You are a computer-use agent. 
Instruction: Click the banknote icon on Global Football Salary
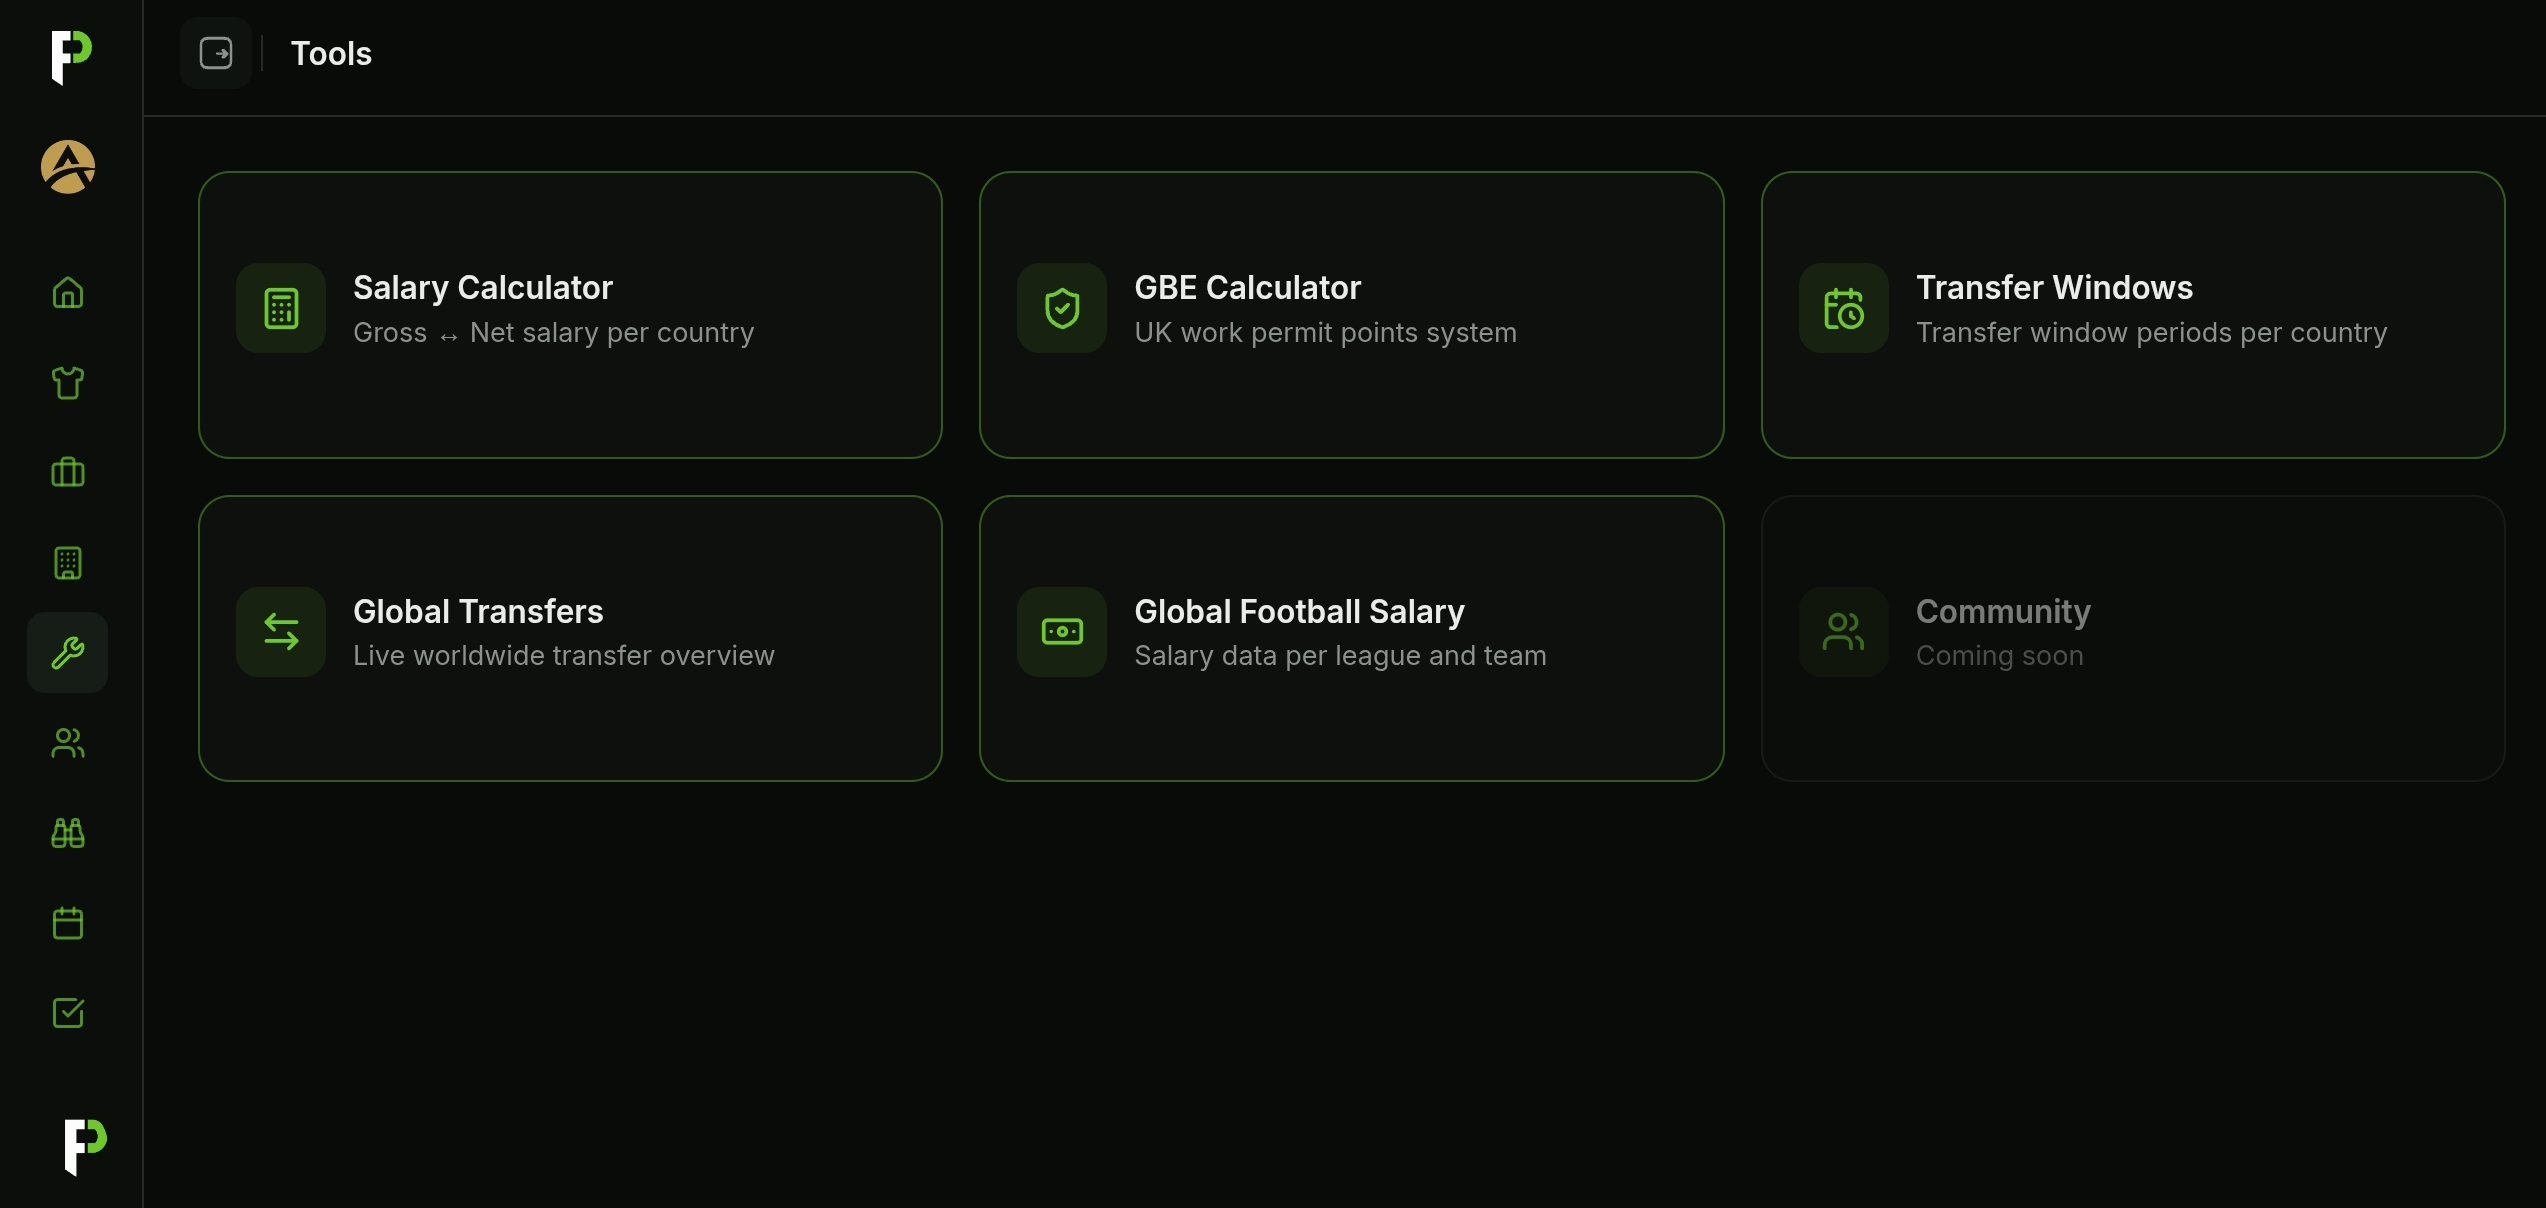coord(1062,632)
